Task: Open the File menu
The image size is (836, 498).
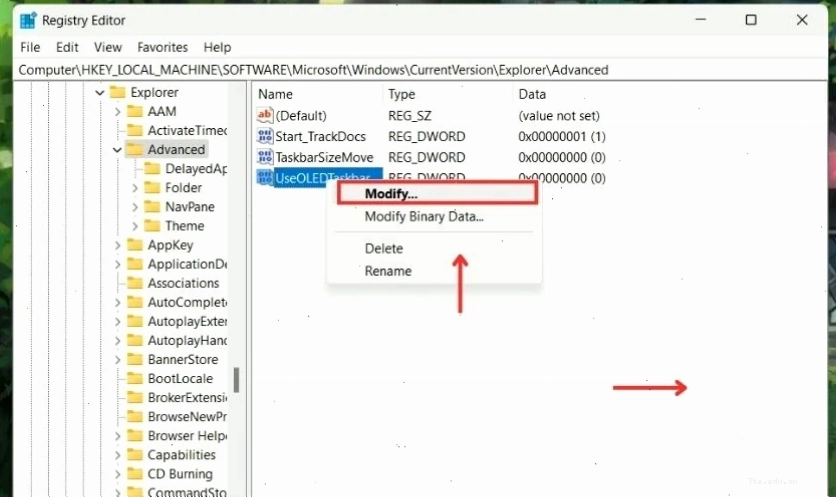Action: point(30,47)
